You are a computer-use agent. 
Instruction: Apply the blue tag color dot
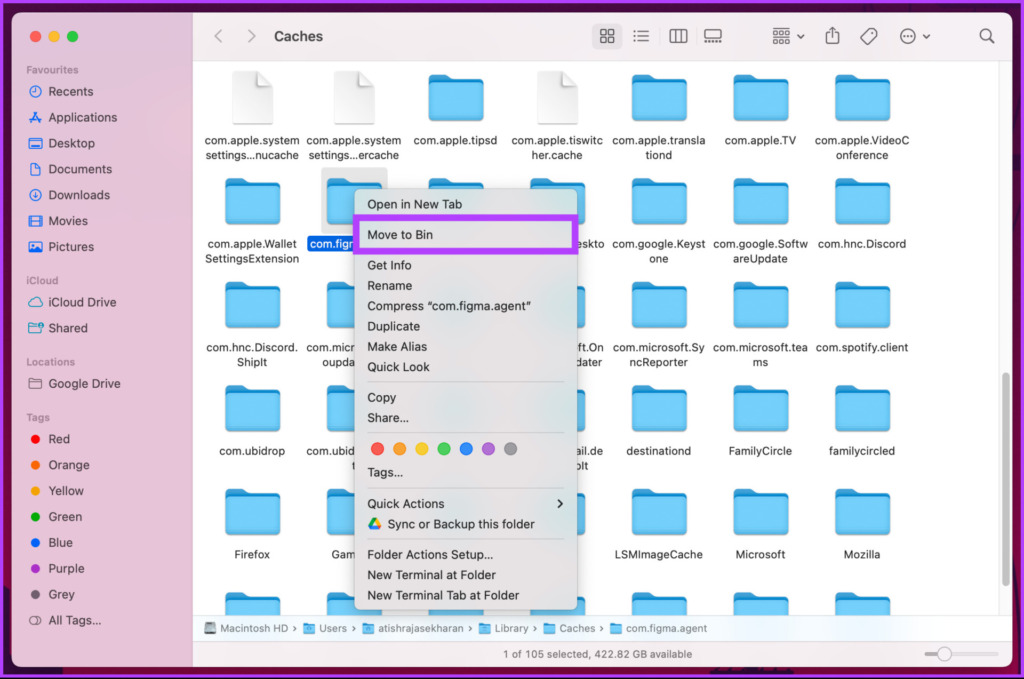[x=466, y=449]
